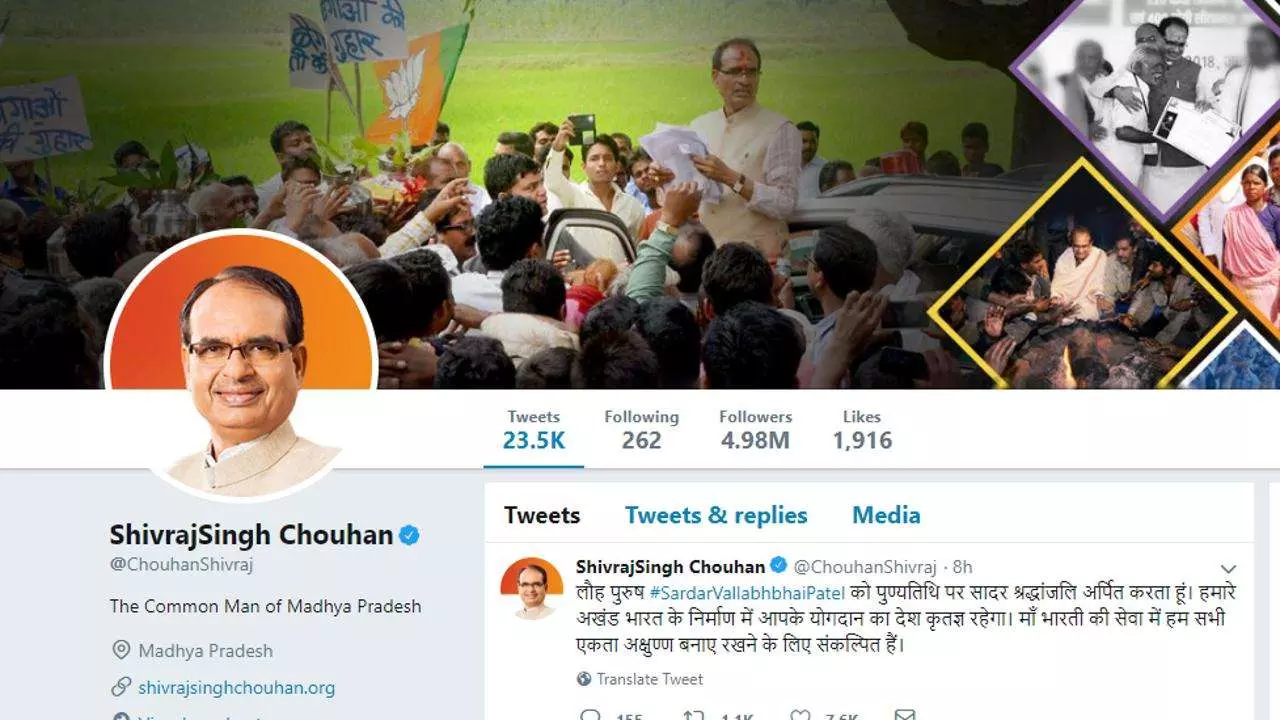Click verified badge in the tweet header
Image resolution: width=1280 pixels, height=720 pixels.
click(778, 566)
